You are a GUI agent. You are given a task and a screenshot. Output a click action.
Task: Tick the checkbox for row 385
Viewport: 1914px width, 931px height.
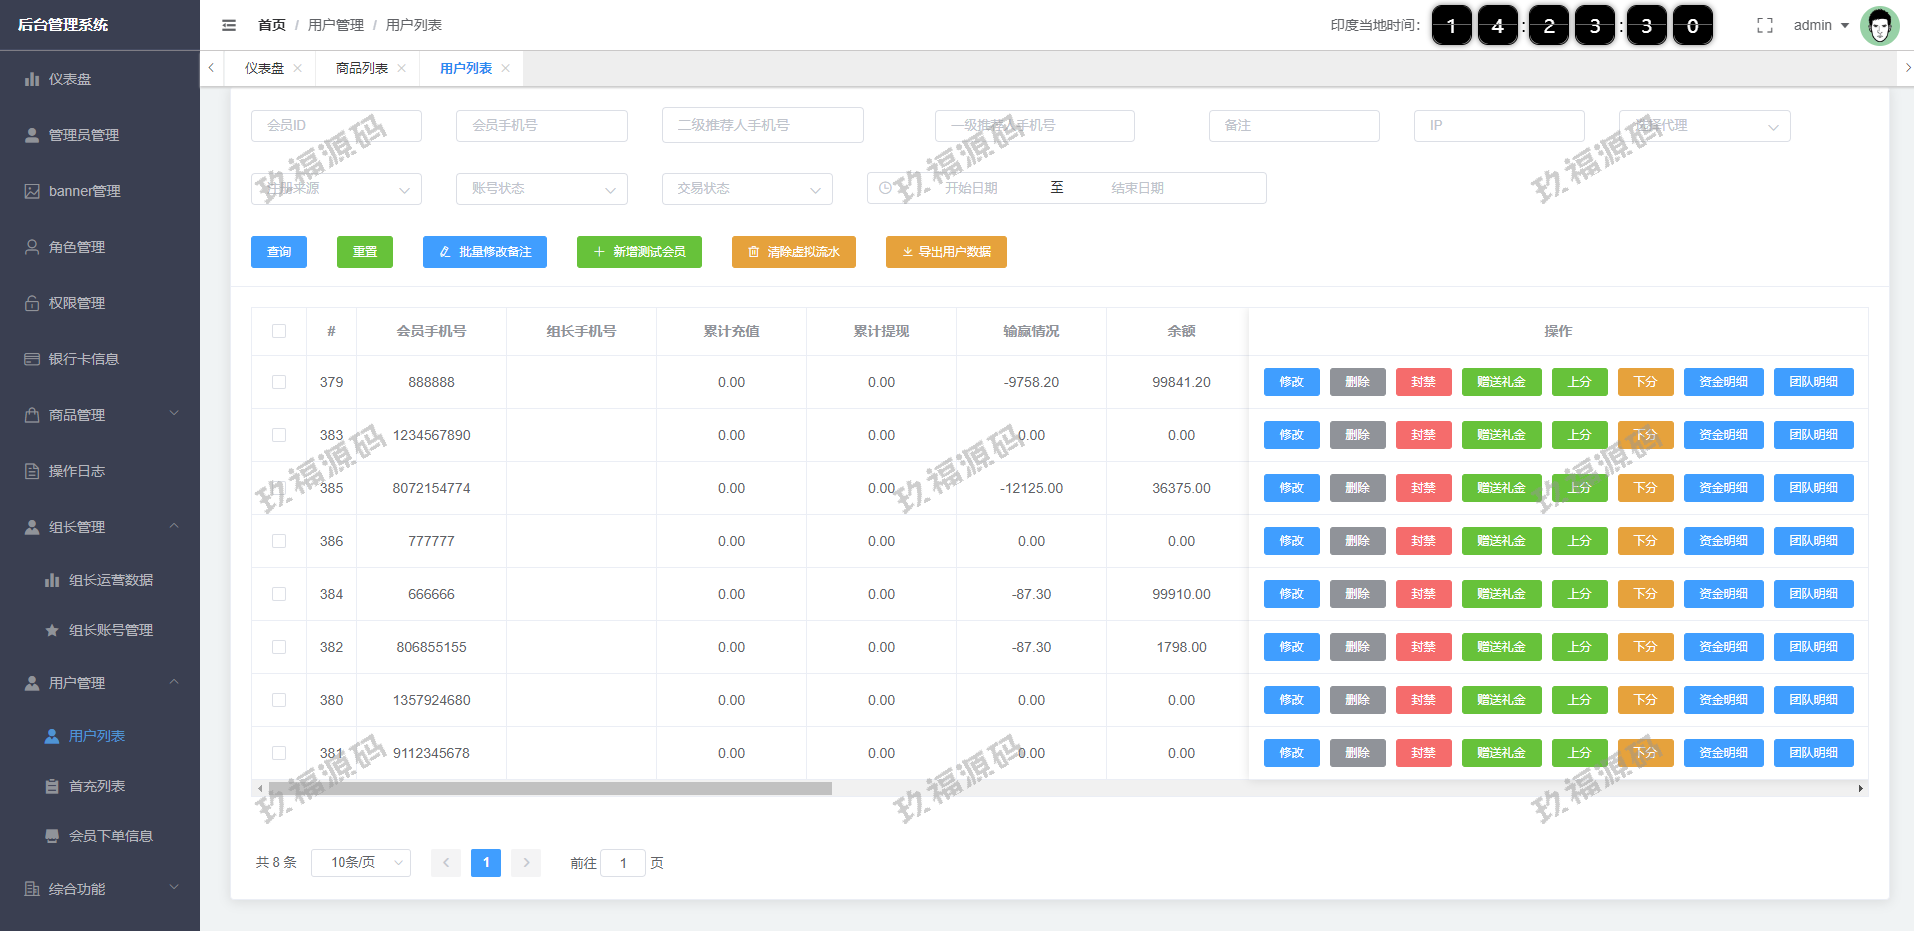[279, 488]
